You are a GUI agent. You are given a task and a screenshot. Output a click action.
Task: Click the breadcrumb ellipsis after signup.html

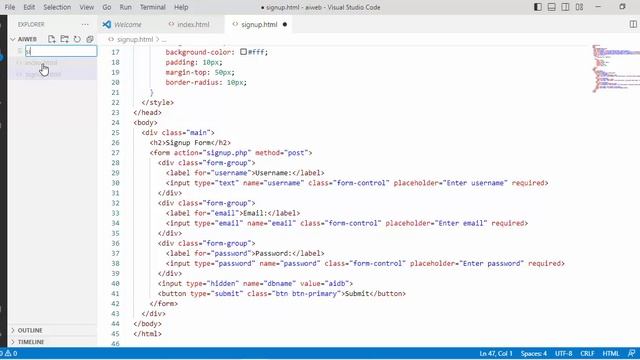coord(164,40)
